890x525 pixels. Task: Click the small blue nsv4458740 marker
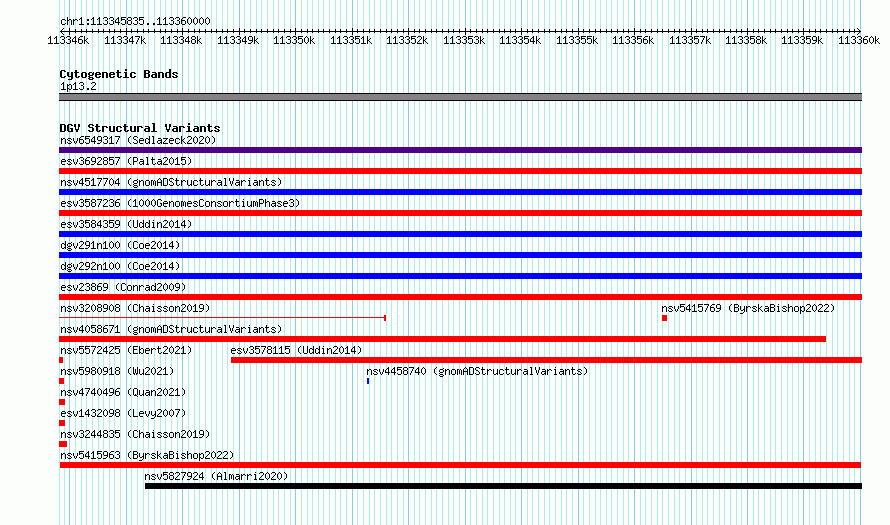point(368,381)
